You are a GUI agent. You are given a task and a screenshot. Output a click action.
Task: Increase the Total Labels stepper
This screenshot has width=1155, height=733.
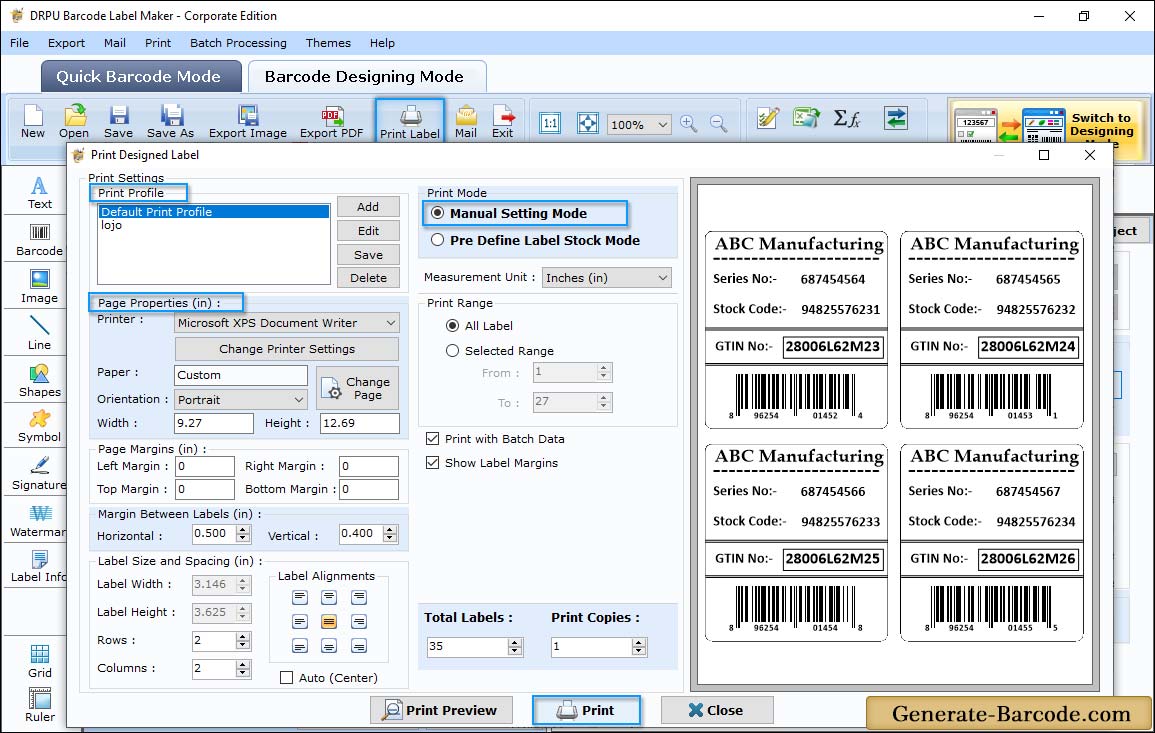tap(515, 642)
